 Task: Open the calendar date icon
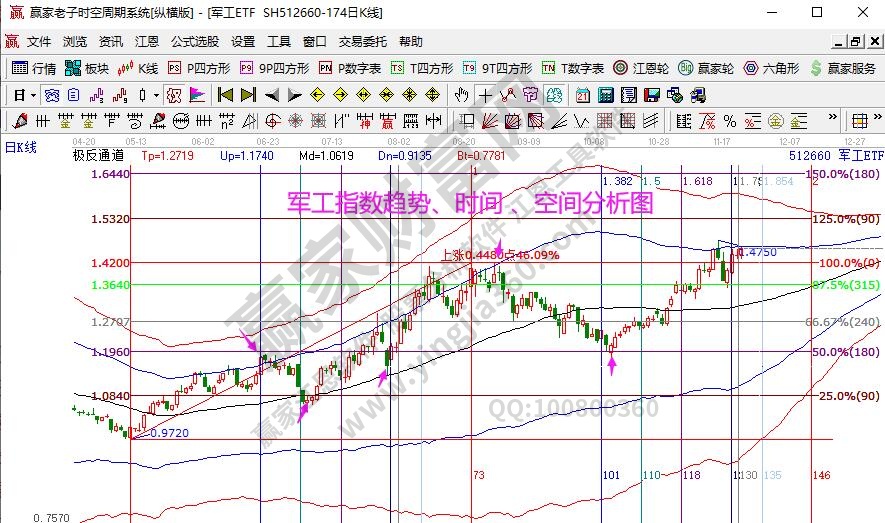point(583,95)
